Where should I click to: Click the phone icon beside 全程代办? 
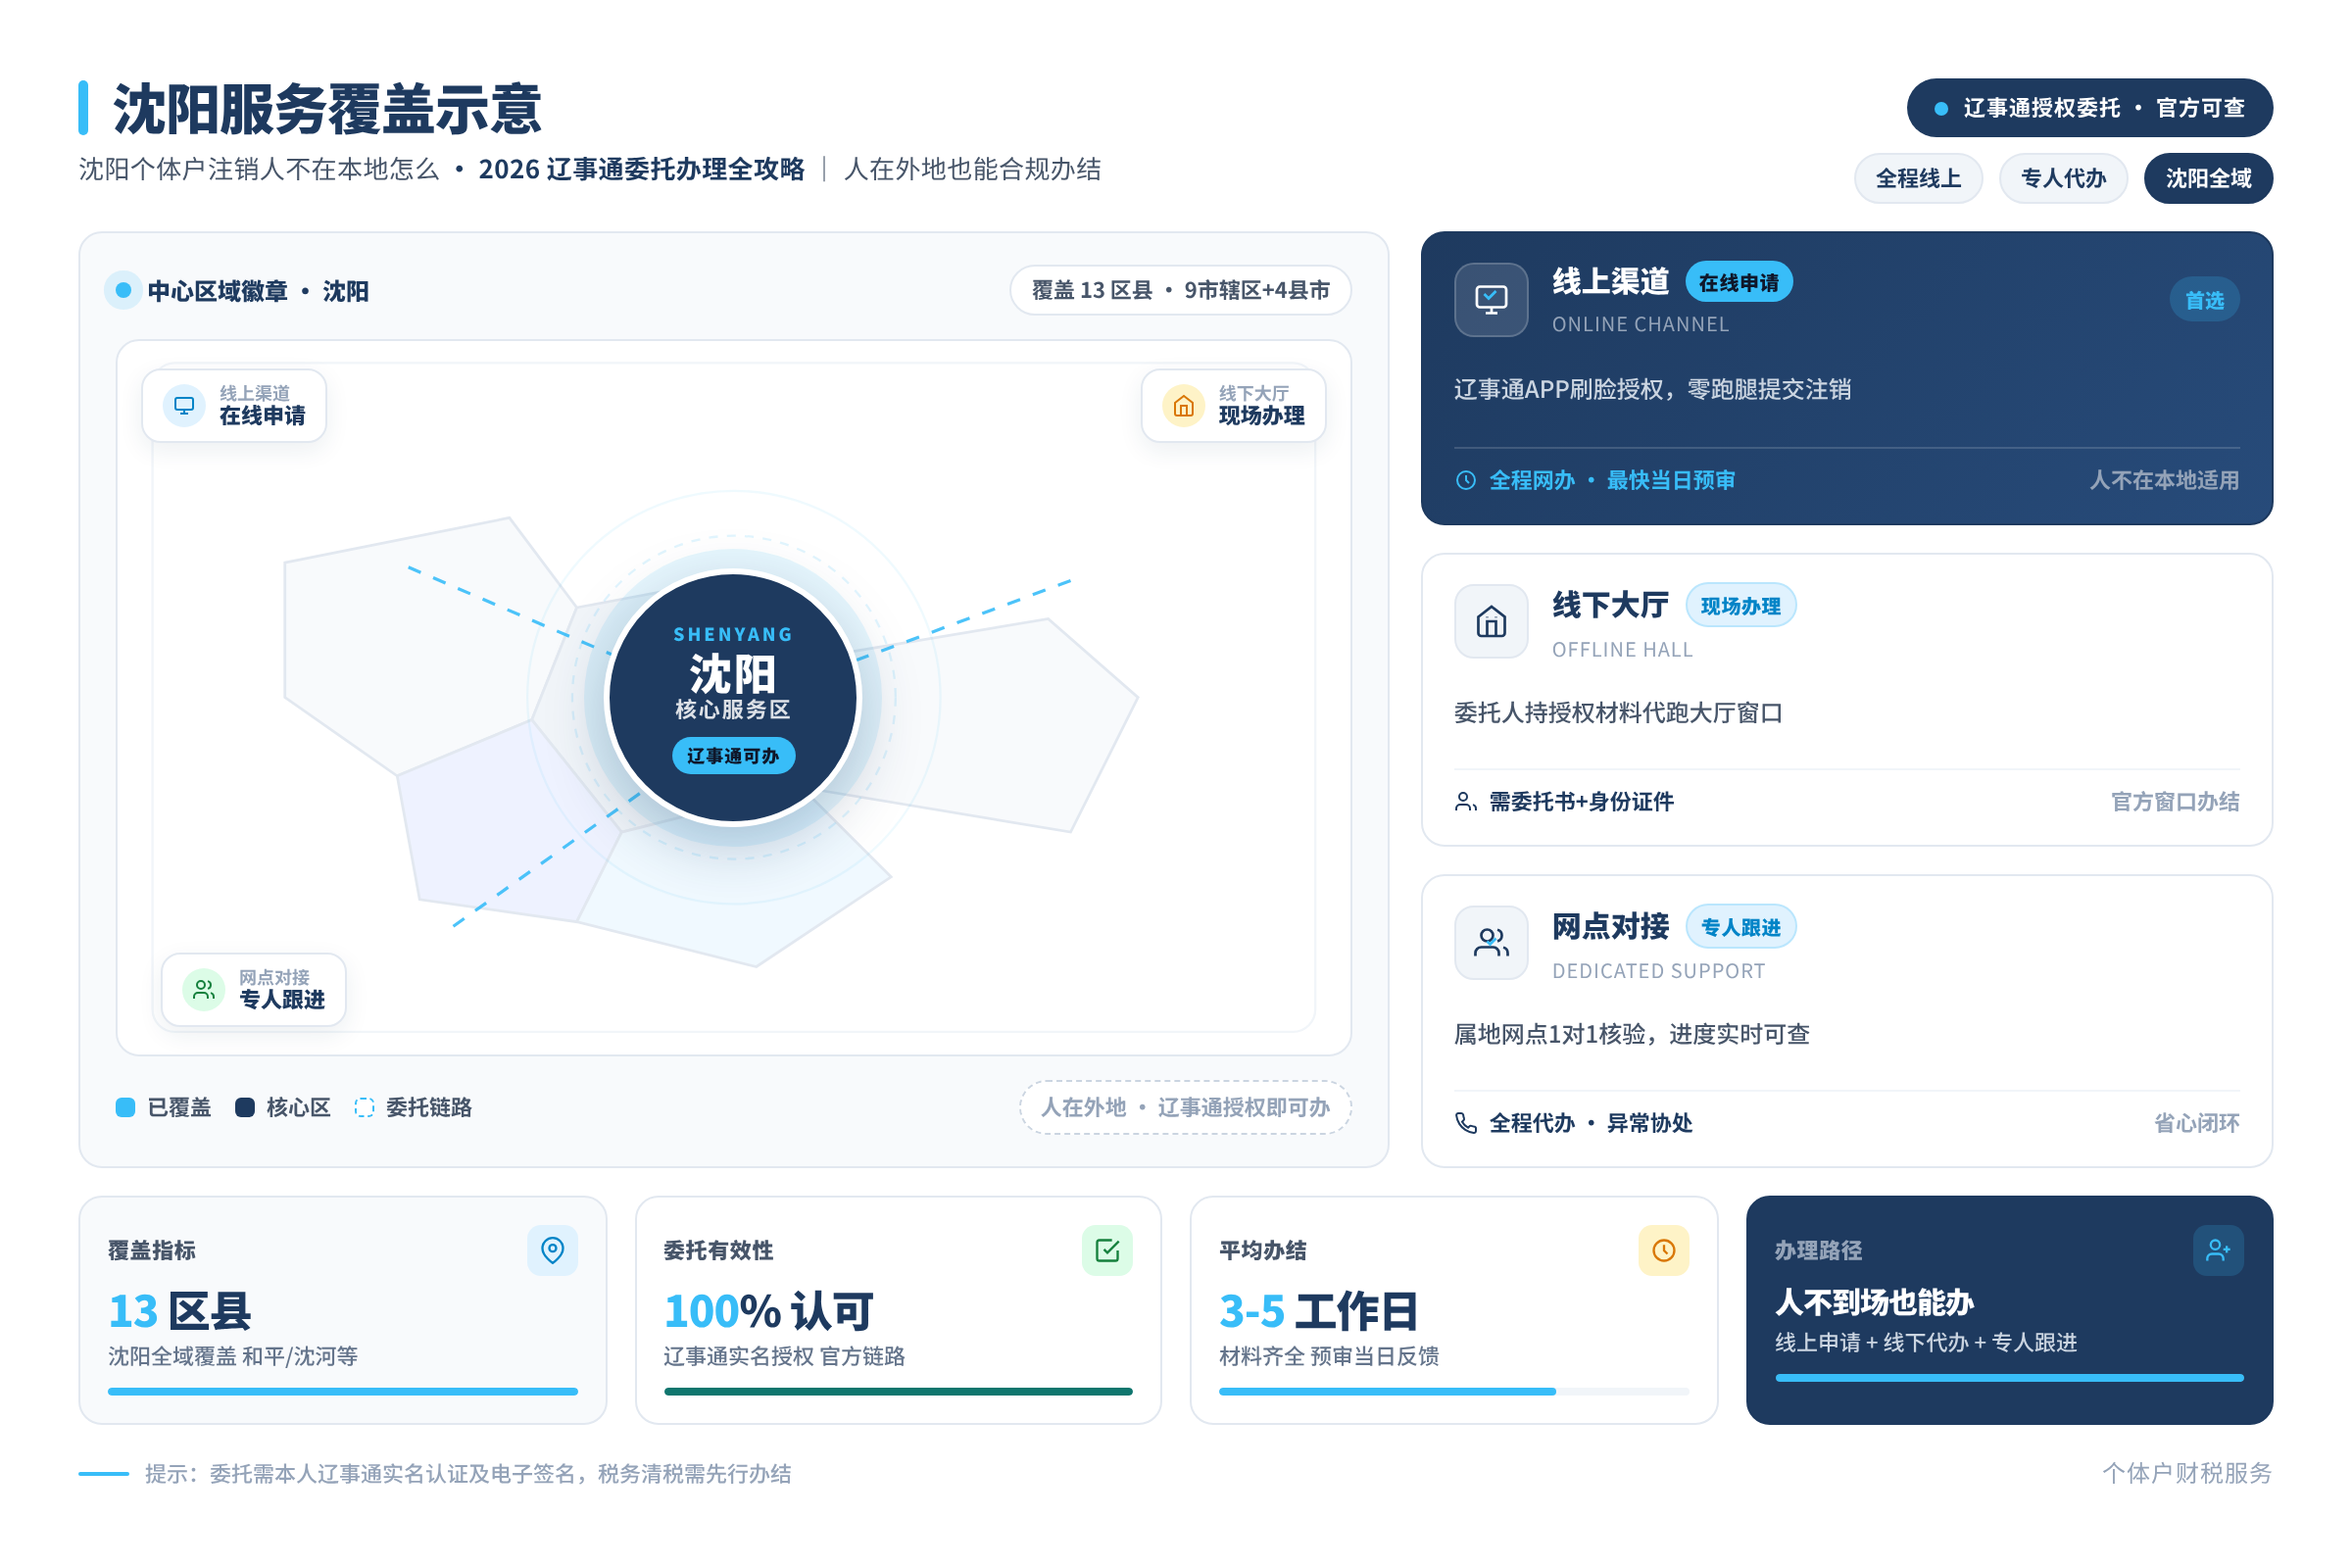pos(1466,1123)
